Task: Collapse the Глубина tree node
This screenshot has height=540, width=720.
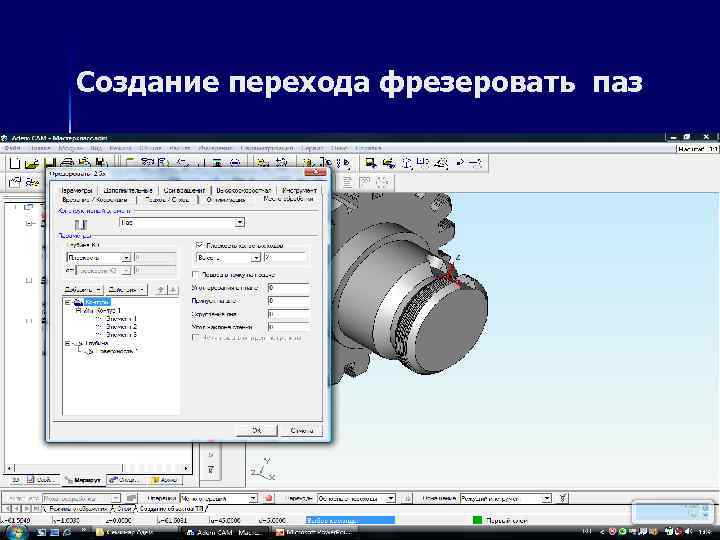Action: coord(68,343)
